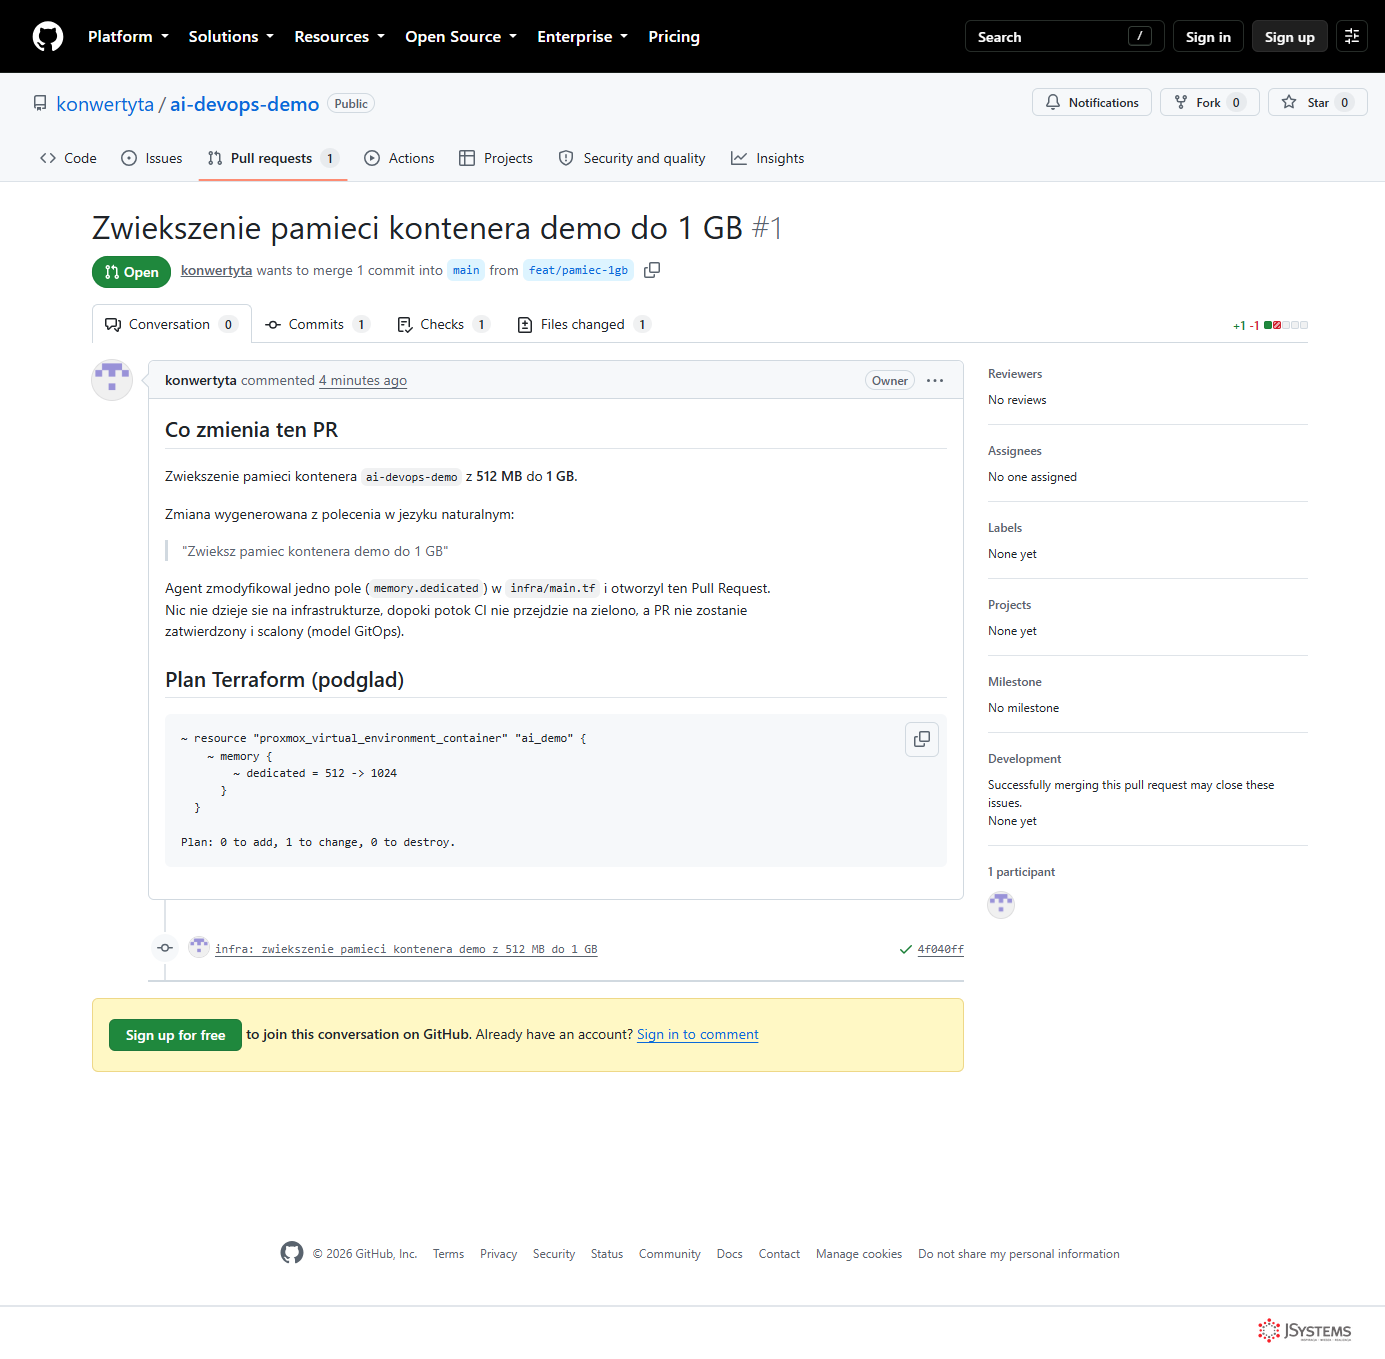Open the Security and quality tab
The height and width of the screenshot is (1359, 1385).
pyautogui.click(x=632, y=158)
